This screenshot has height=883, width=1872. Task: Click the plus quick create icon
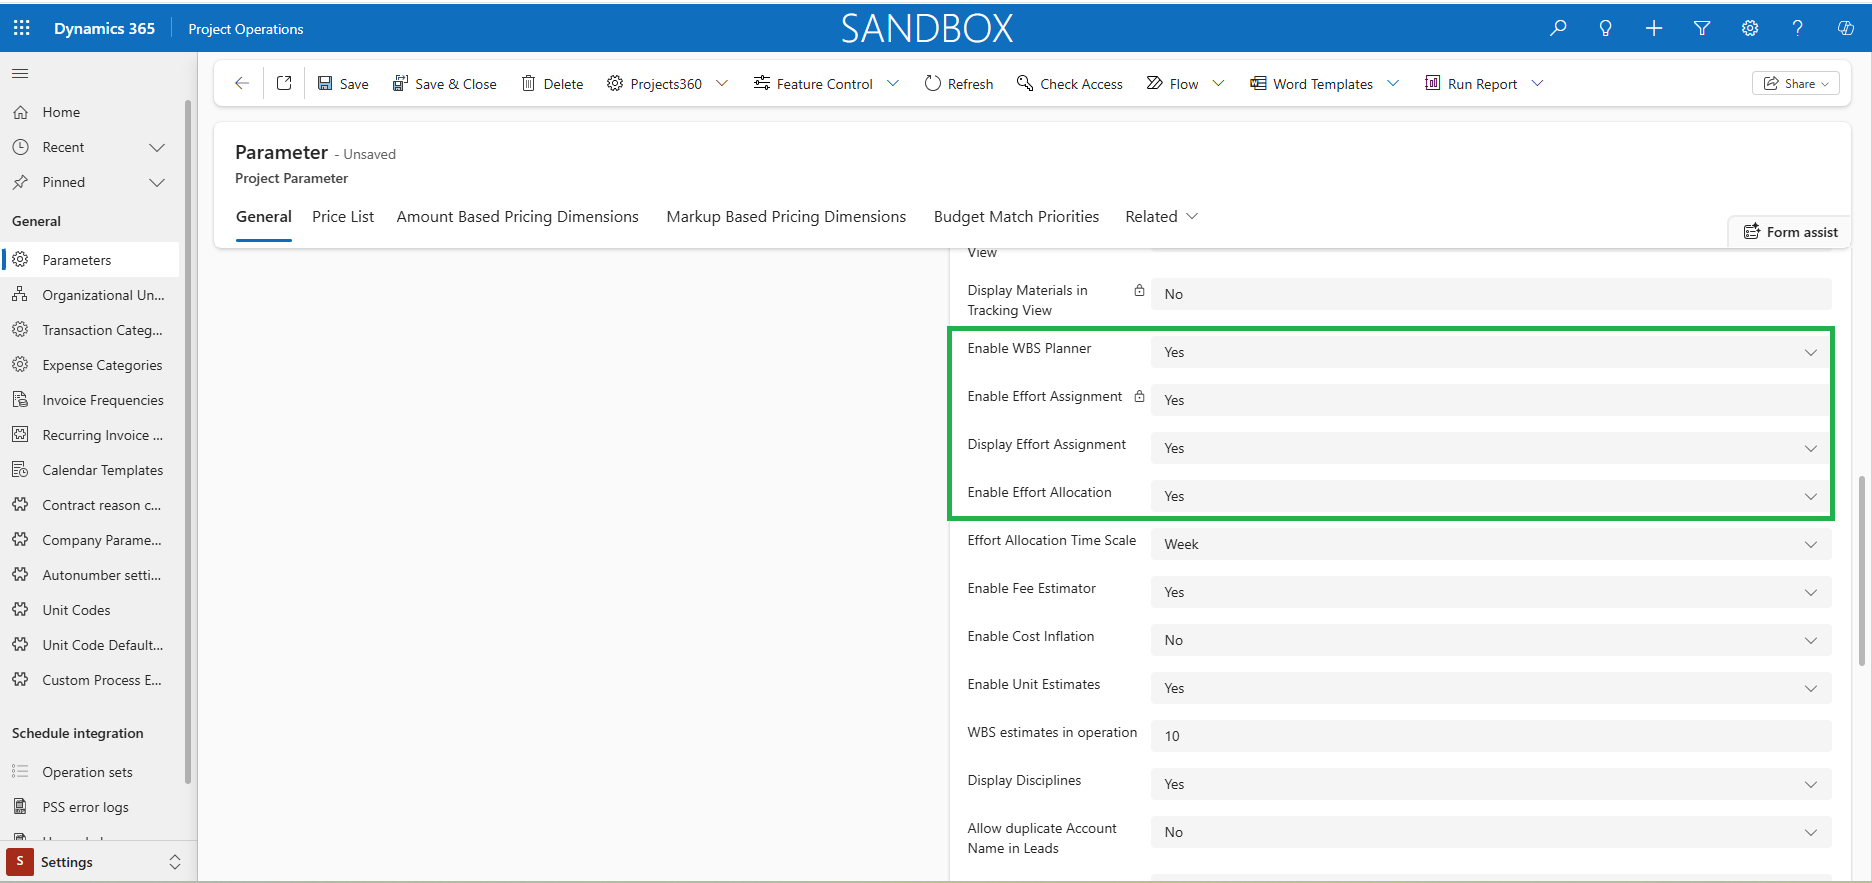[1654, 28]
